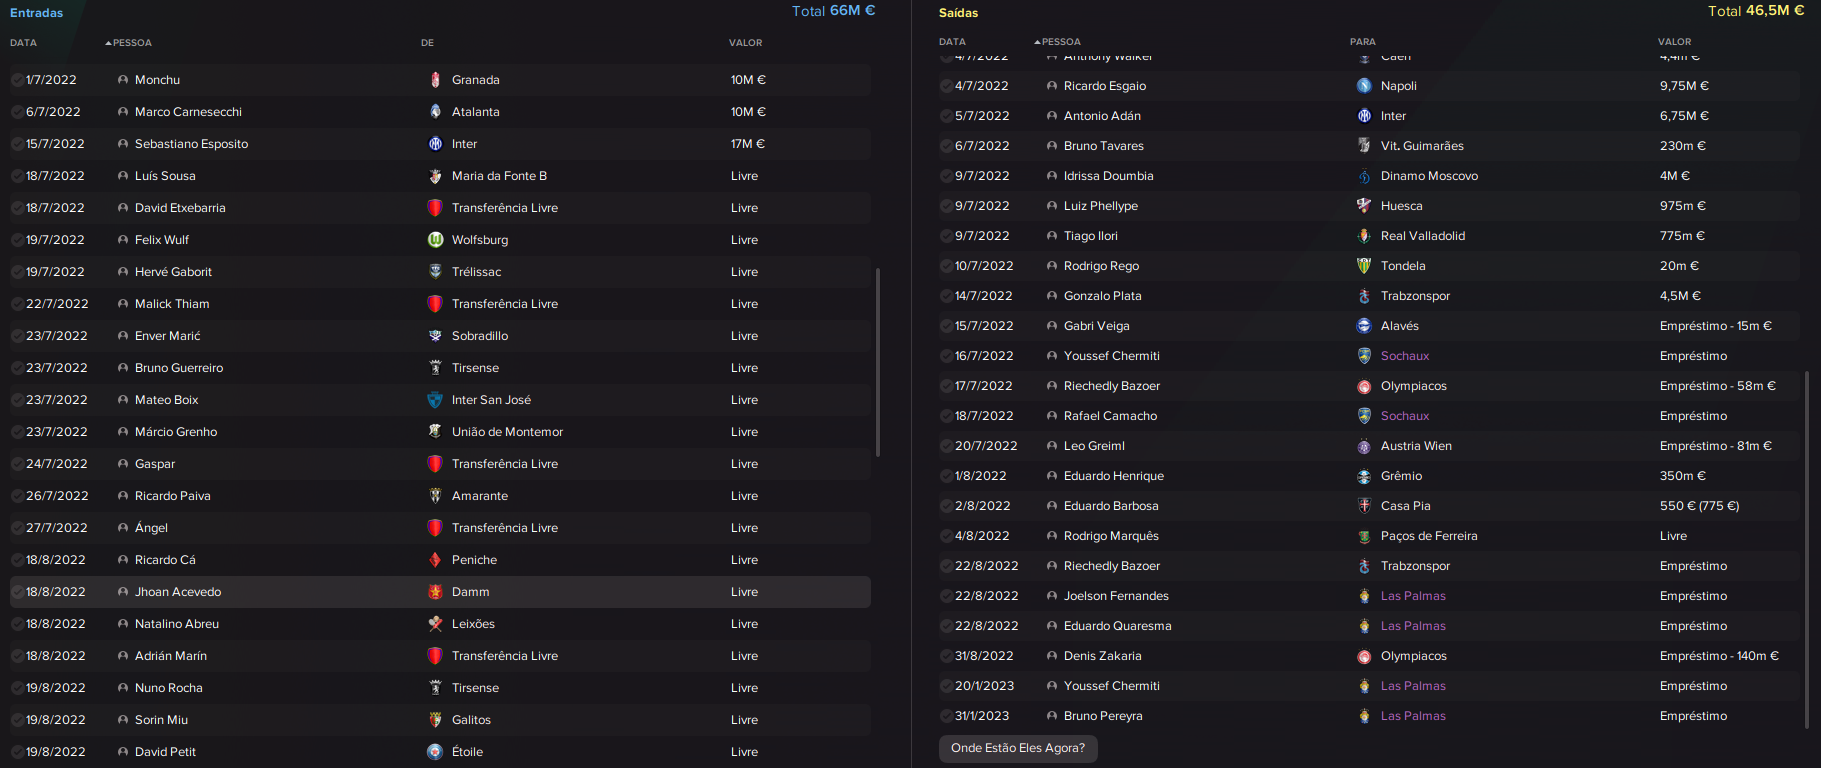Click the Leixões club badge

click(435, 624)
